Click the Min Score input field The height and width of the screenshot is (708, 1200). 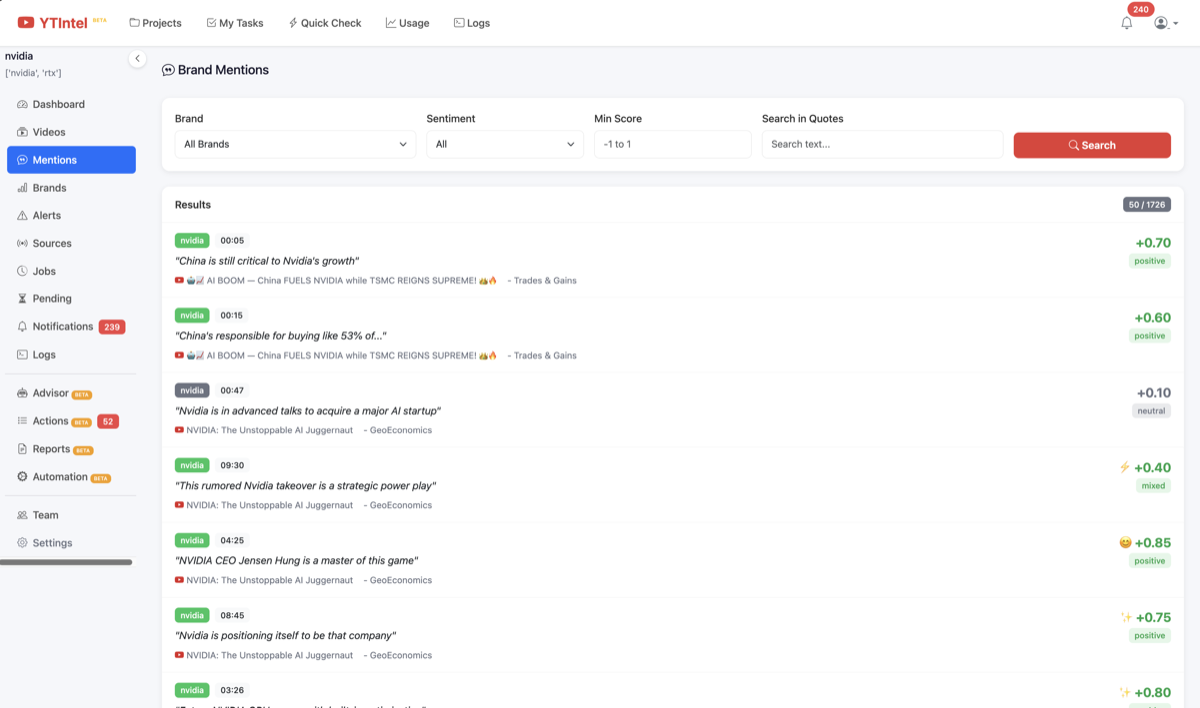click(672, 144)
